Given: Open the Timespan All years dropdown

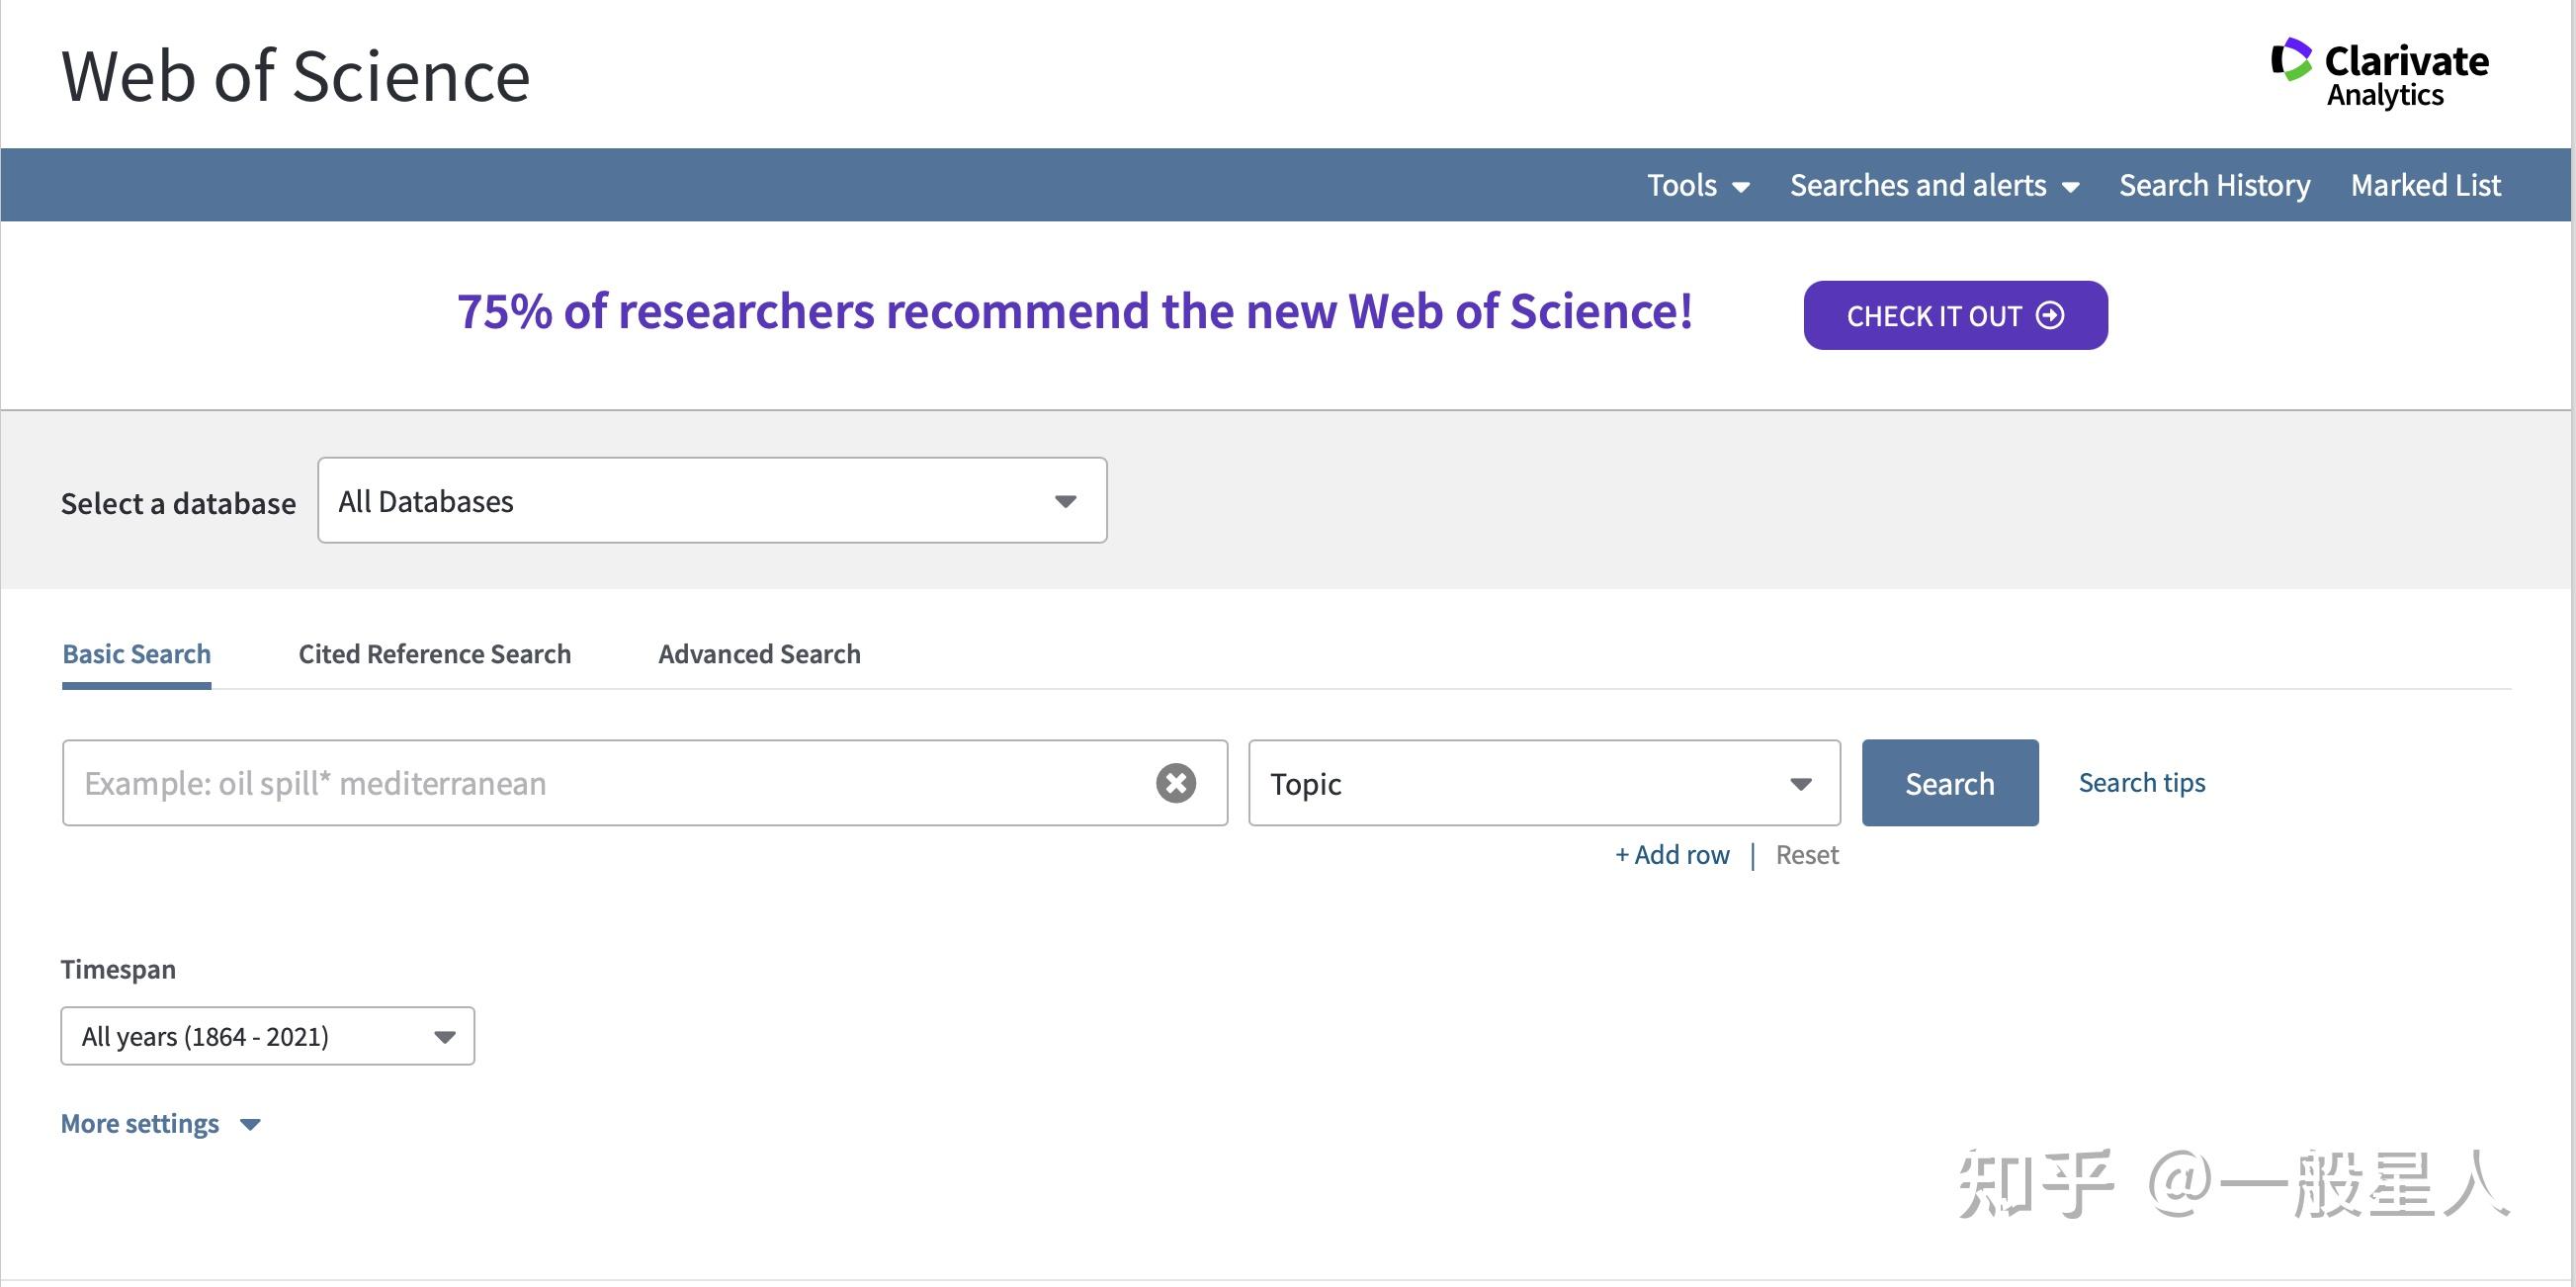Looking at the screenshot, I should pyautogui.click(x=268, y=1036).
